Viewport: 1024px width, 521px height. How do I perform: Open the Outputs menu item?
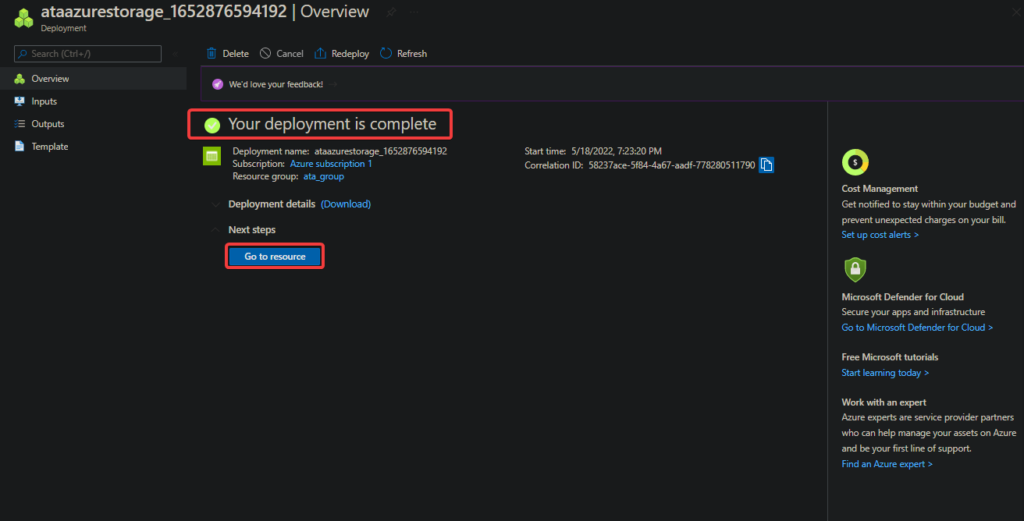[x=47, y=124]
